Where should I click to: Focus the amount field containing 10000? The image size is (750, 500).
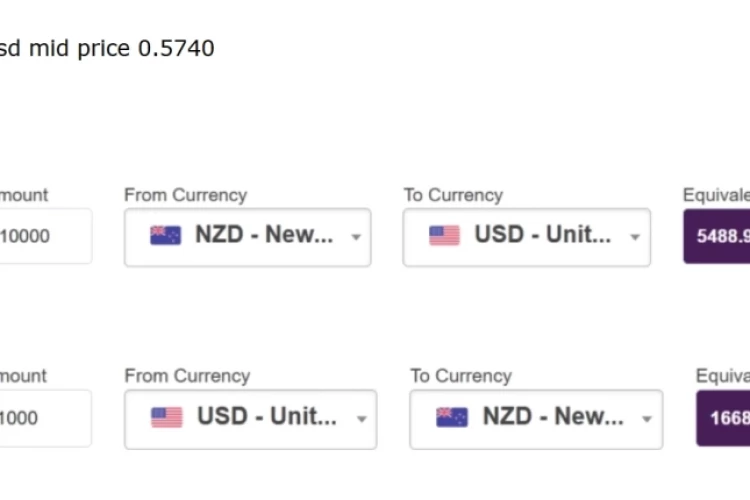pos(45,236)
